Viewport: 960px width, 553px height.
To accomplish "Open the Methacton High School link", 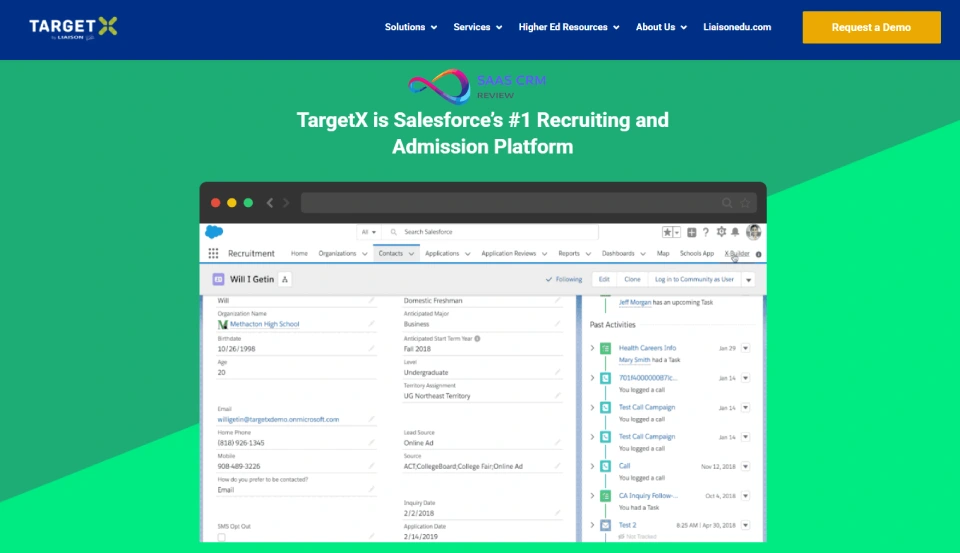I will pyautogui.click(x=264, y=324).
